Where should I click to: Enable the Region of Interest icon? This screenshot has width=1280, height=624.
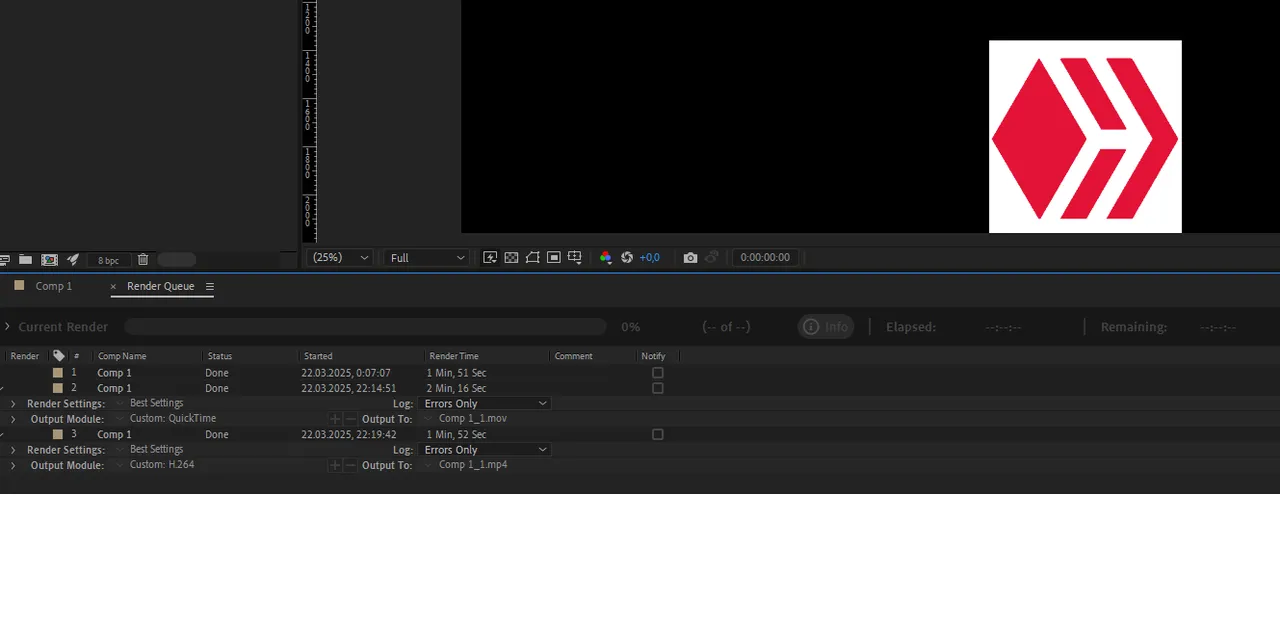point(553,257)
